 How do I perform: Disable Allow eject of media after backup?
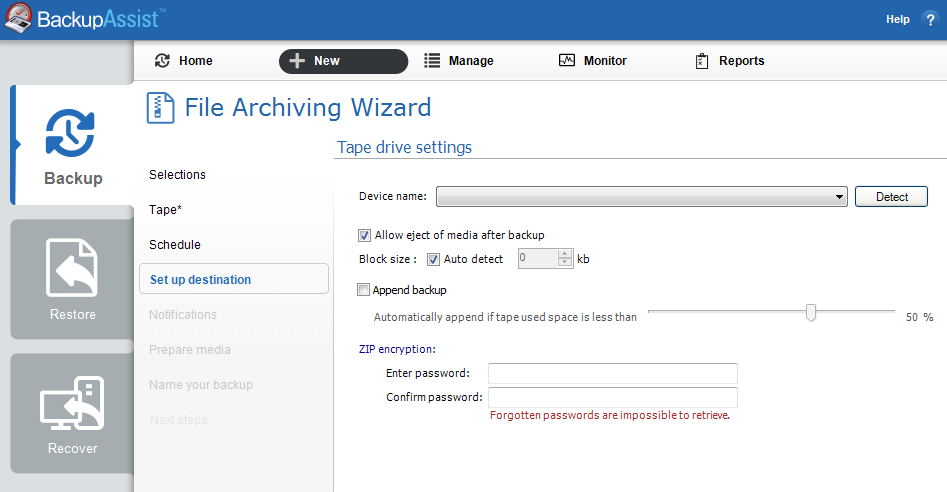[x=365, y=236]
